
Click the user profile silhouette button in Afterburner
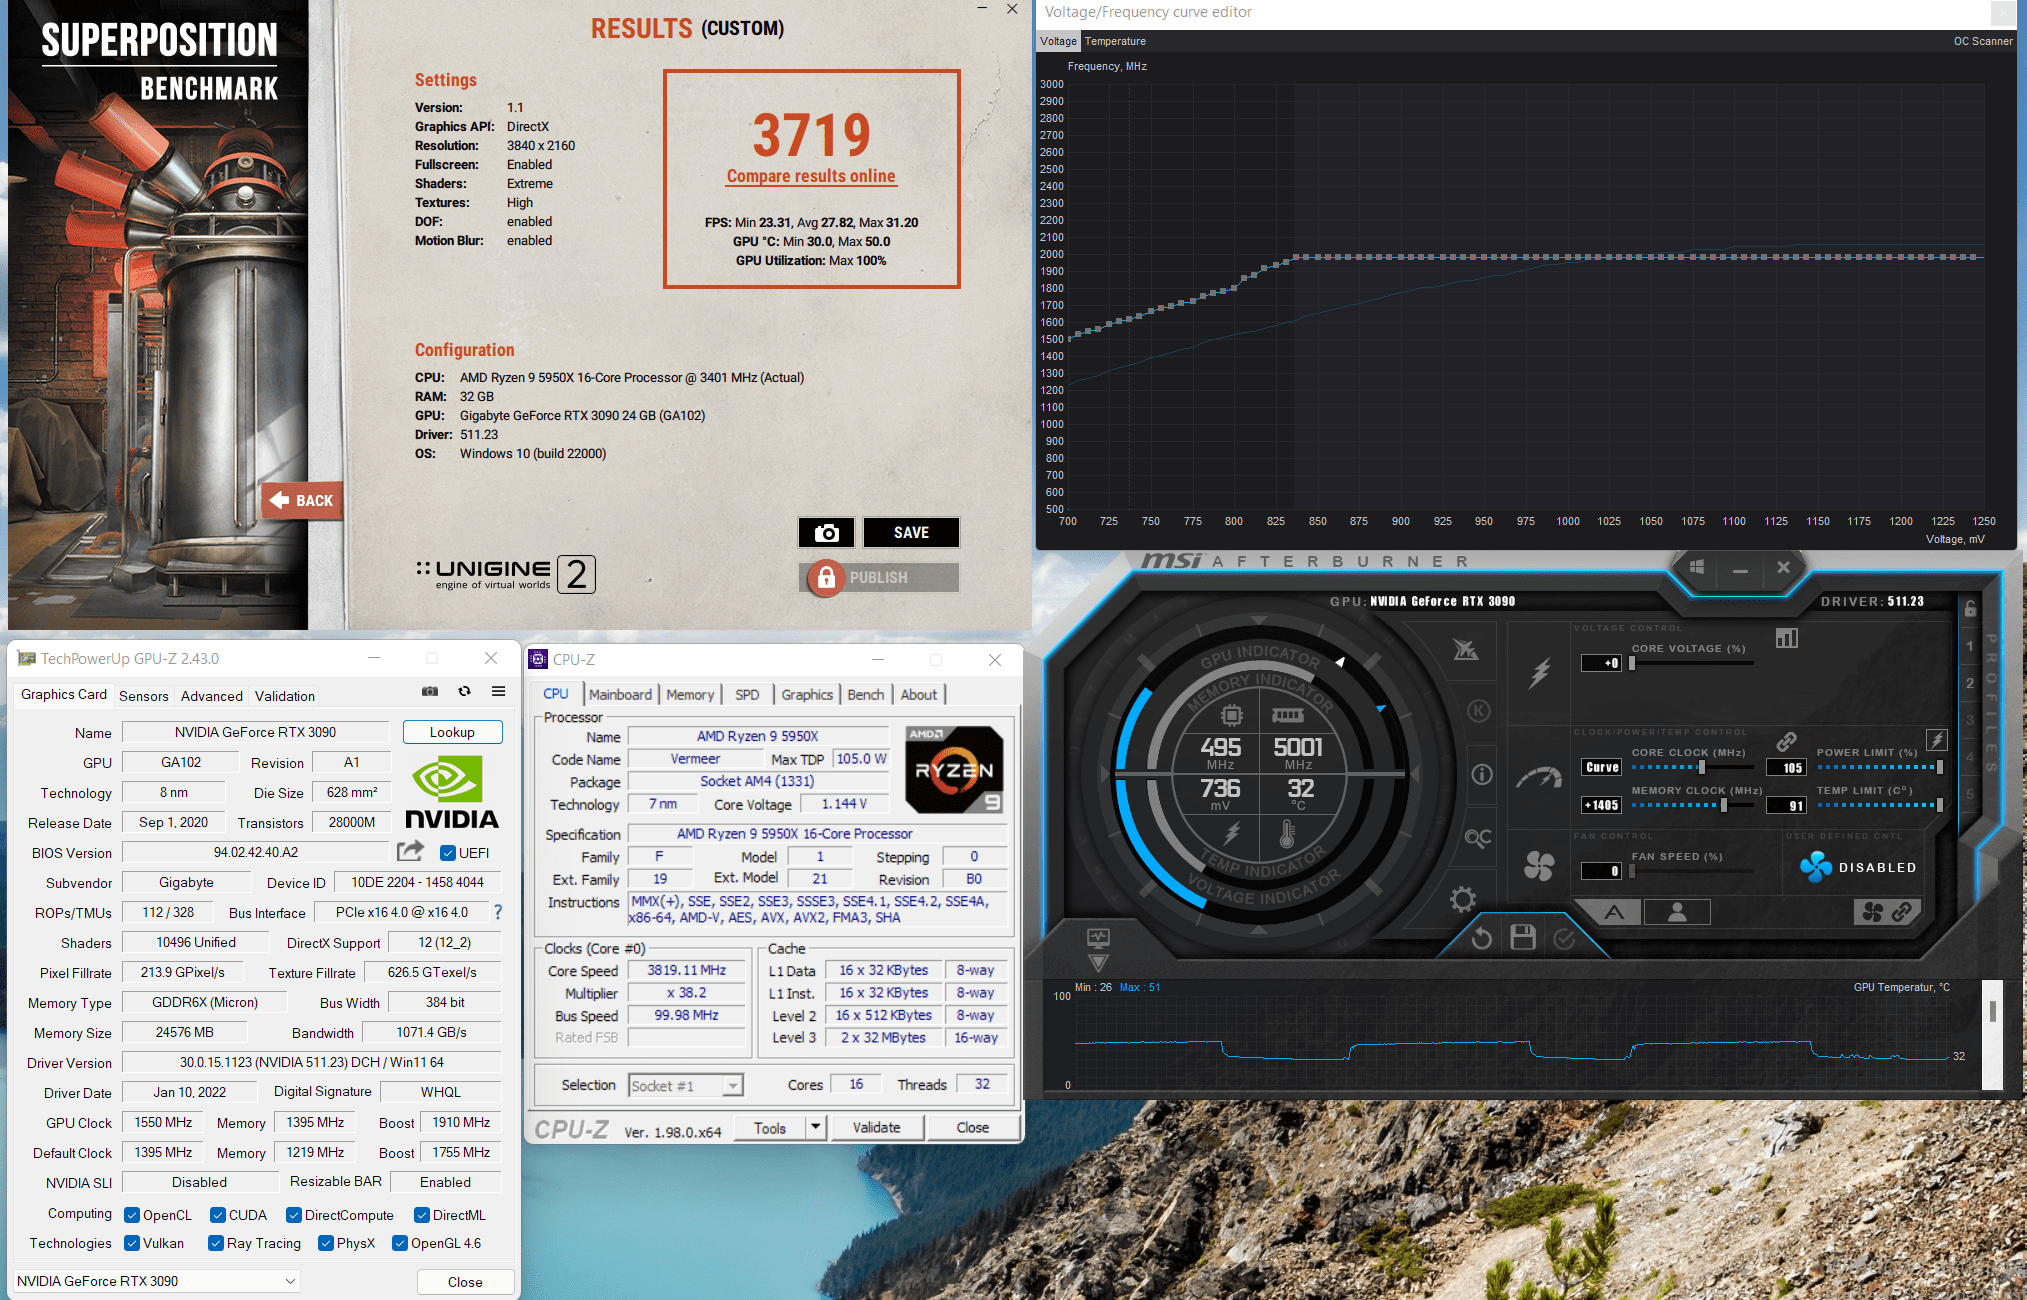pos(1677,911)
